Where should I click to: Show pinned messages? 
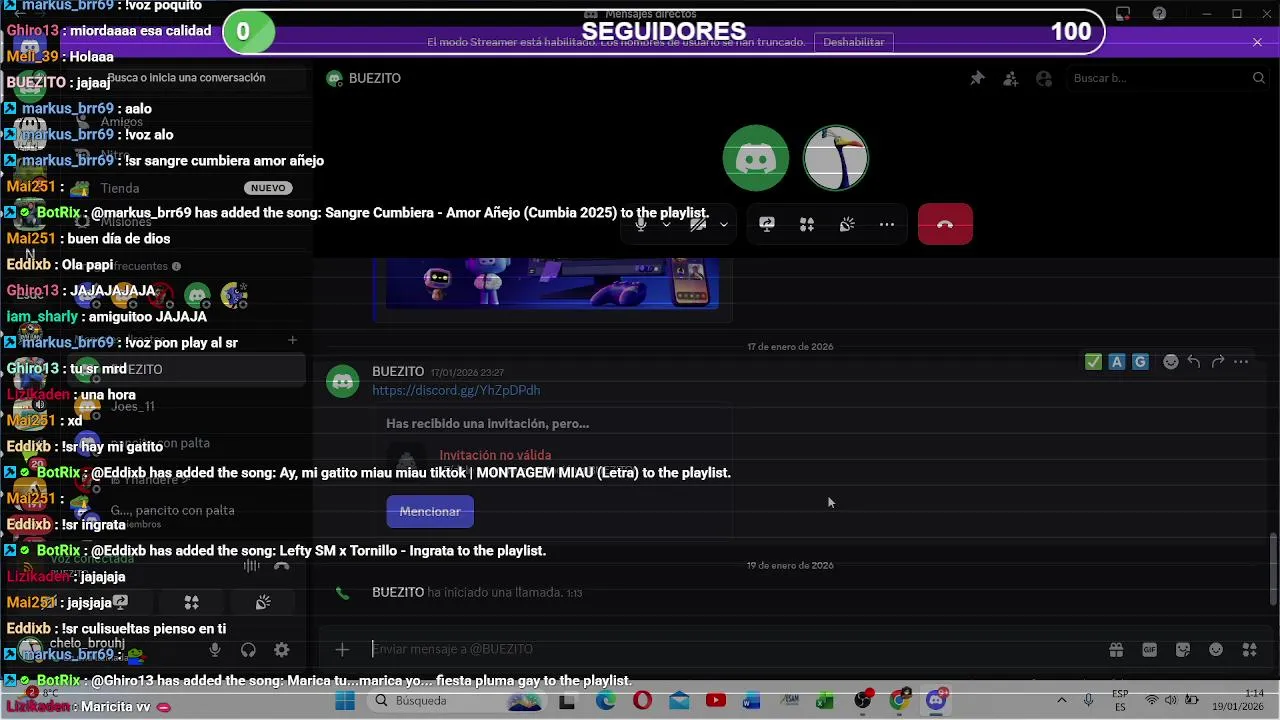(977, 78)
